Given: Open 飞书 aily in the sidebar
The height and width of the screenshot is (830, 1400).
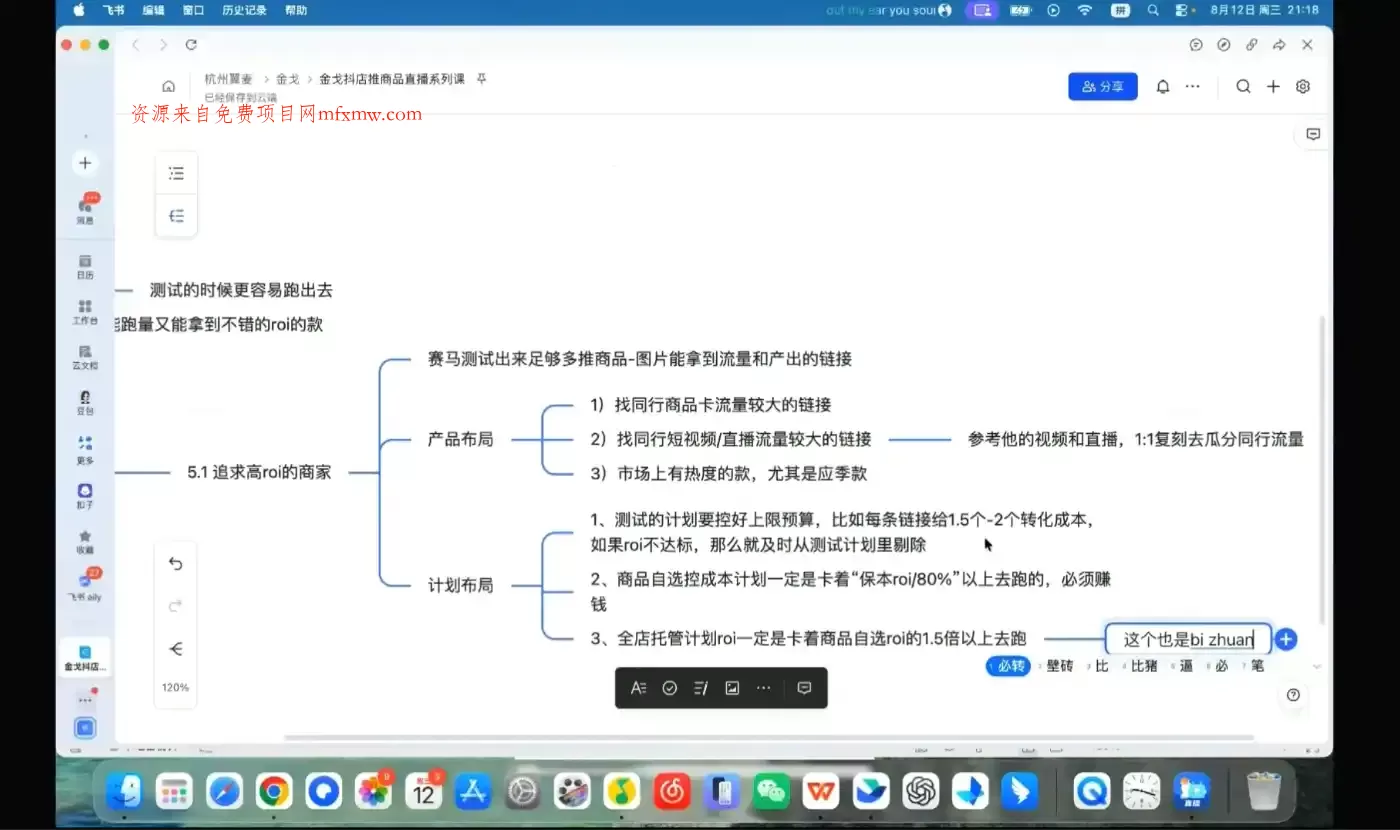Looking at the screenshot, I should 85,586.
